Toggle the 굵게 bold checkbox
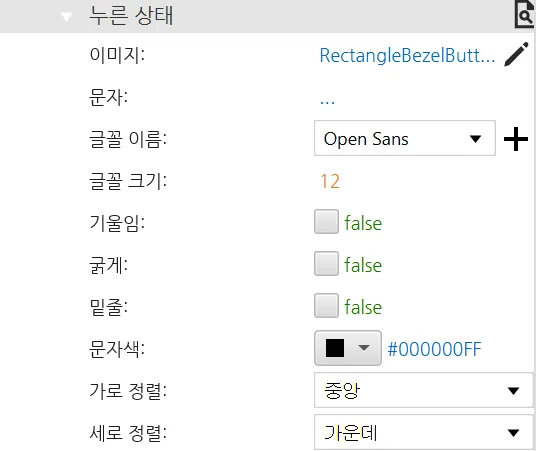Screen dimensions: 536x451 [x=326, y=264]
